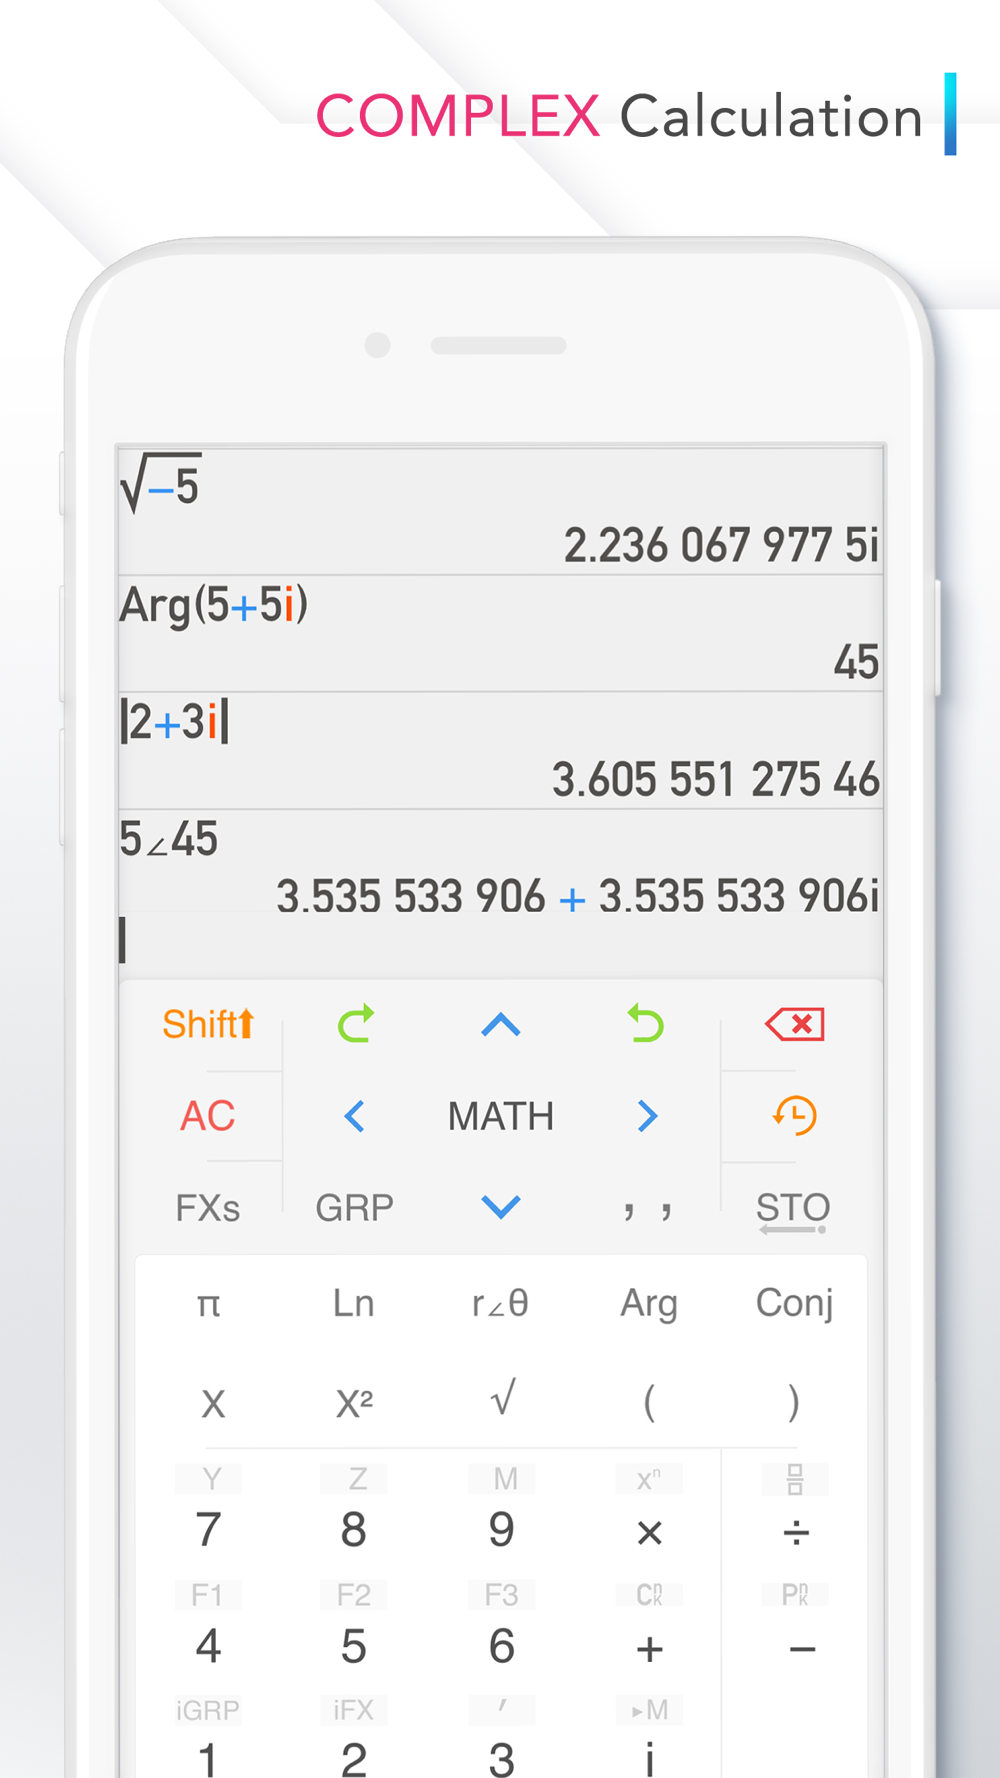Select the √−5 history expression

[161, 482]
